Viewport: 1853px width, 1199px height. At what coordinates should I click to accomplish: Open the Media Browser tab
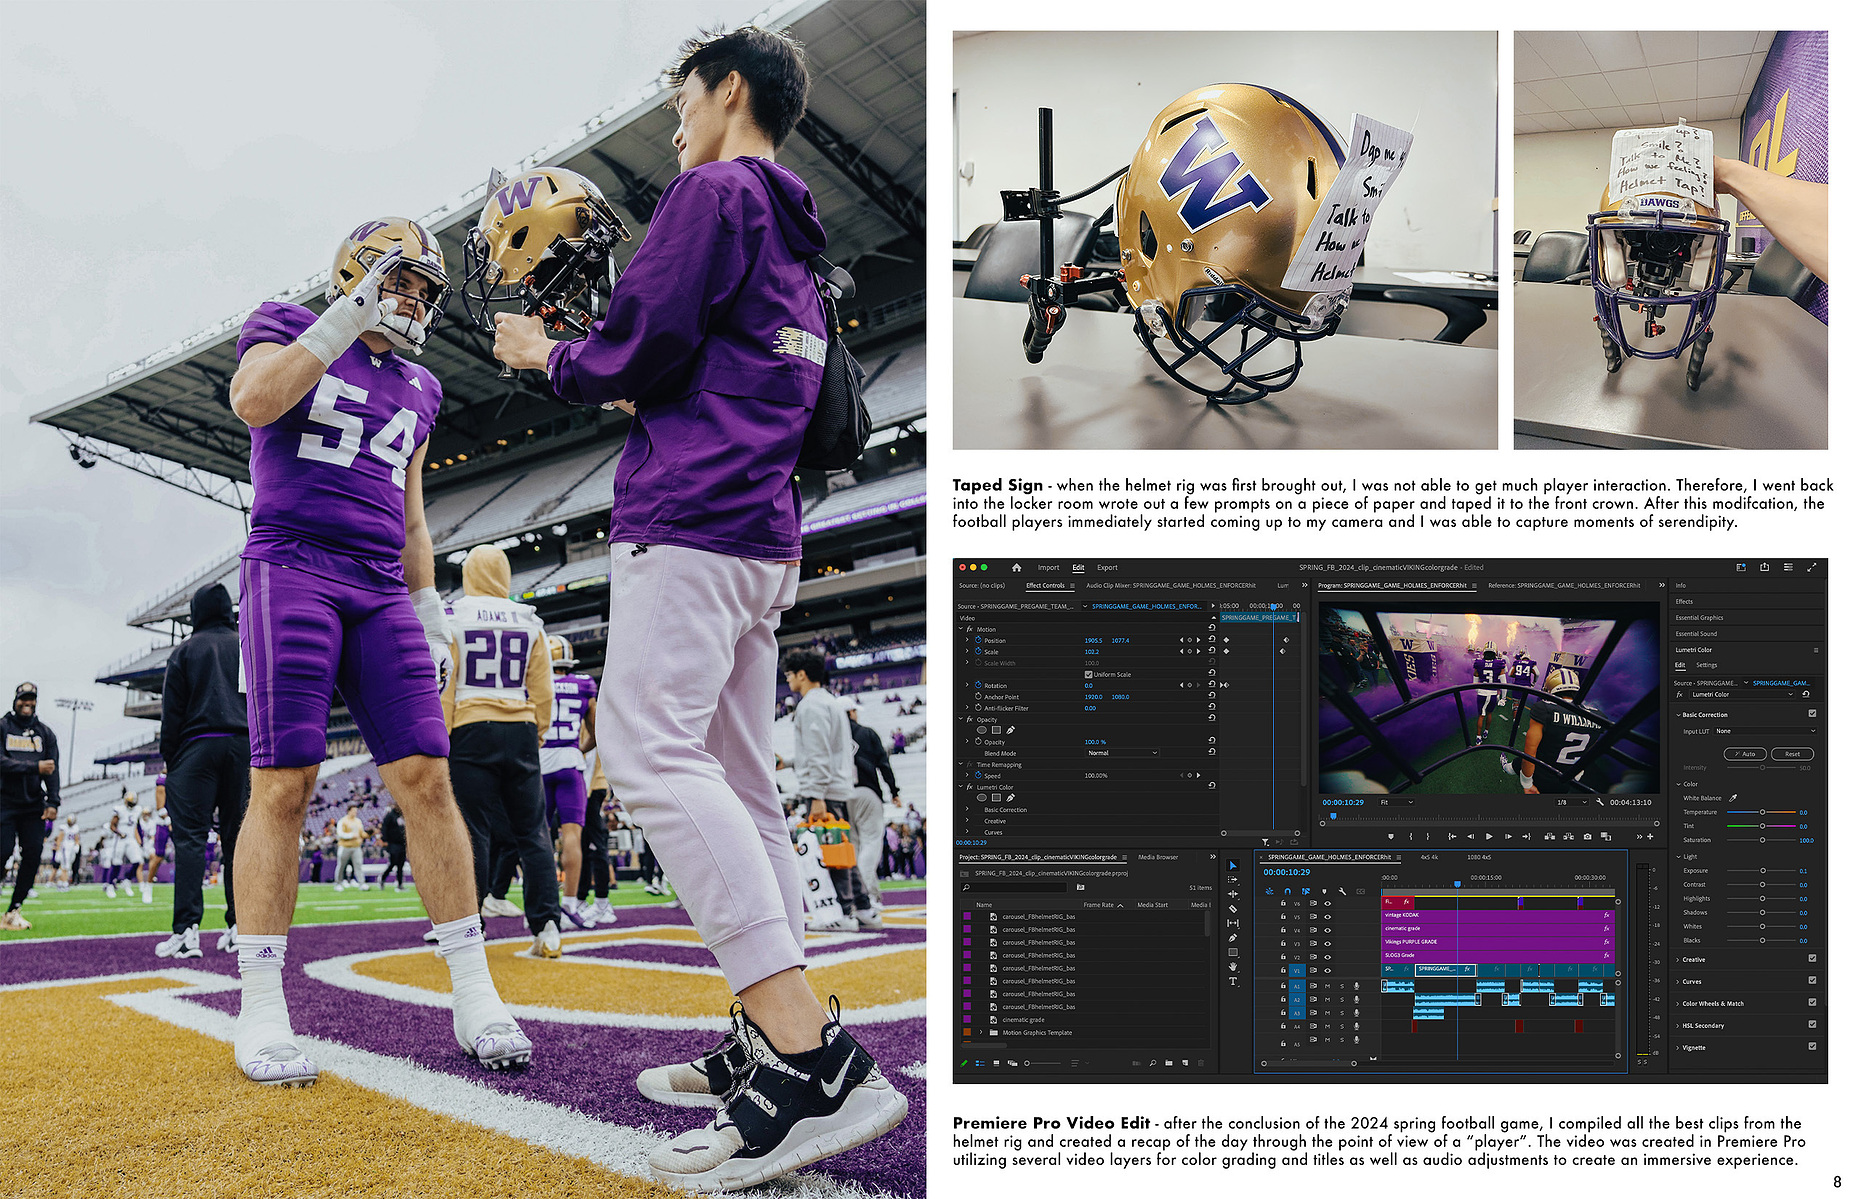point(1158,857)
